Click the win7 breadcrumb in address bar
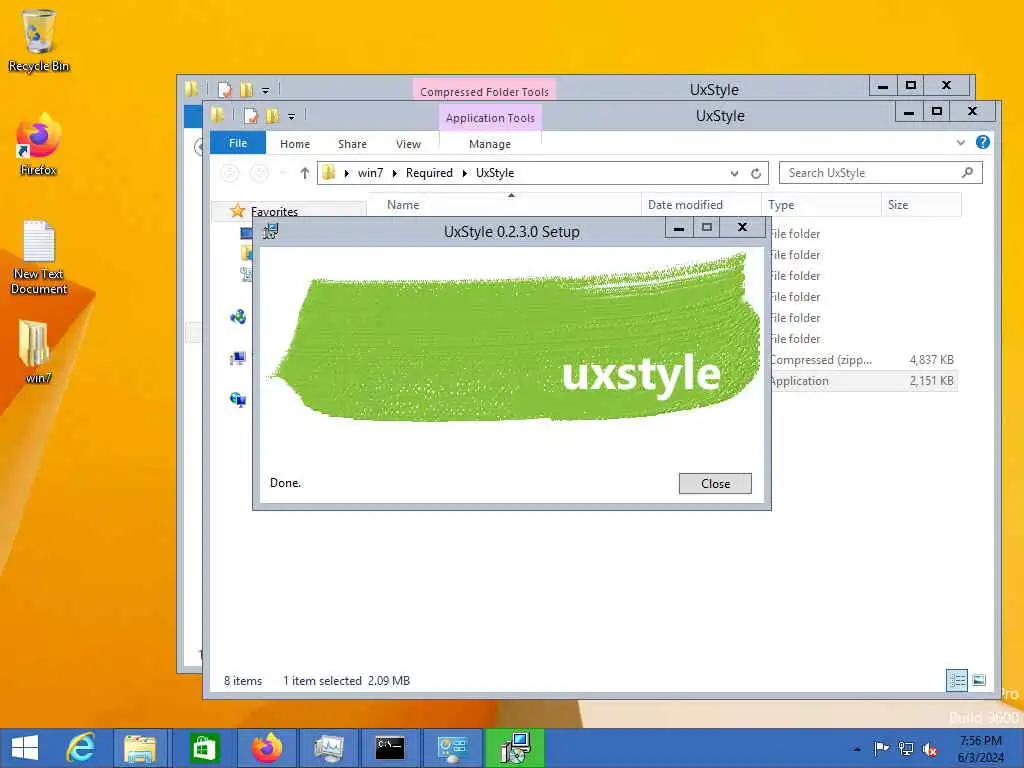Screen dimensions: 1024x768 [x=370, y=173]
